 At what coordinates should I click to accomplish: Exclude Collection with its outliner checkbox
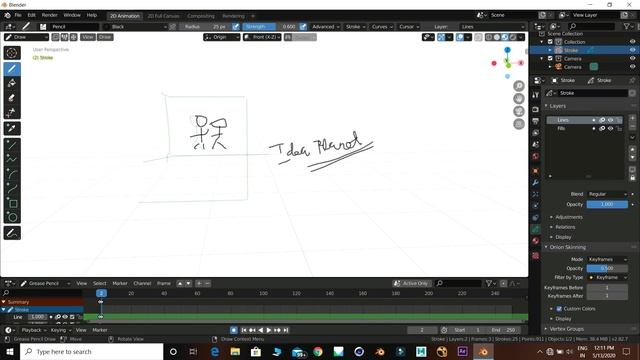pyautogui.click(x=550, y=42)
